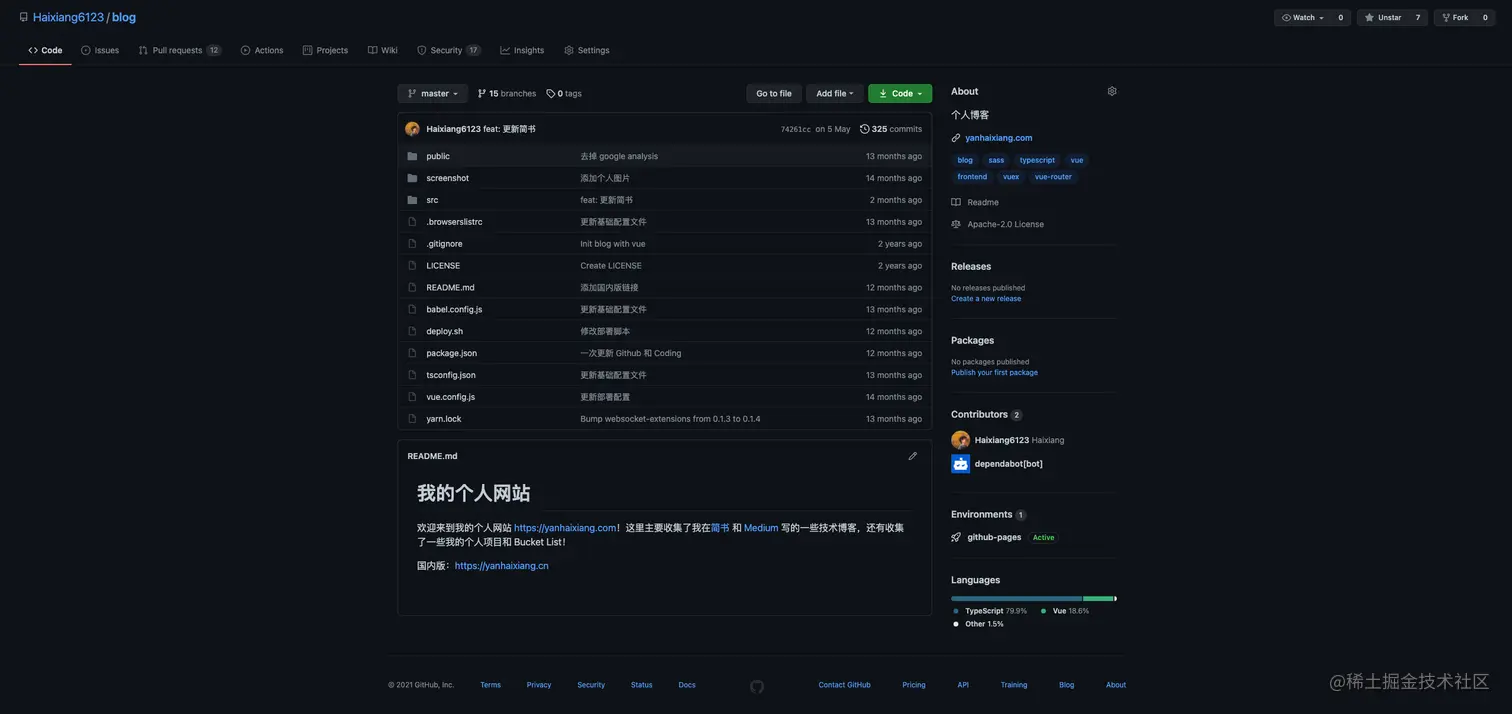Click file icon beside .browserslistrc

click(x=412, y=222)
